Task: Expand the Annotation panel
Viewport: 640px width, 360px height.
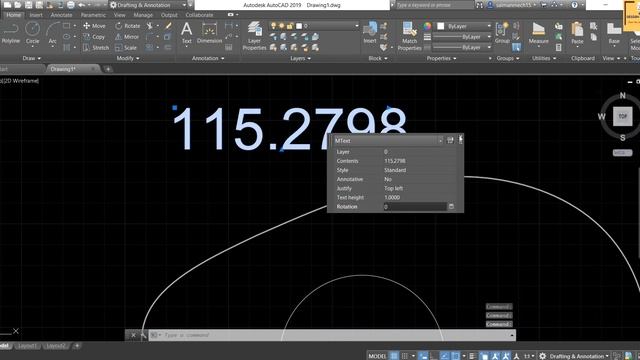Action: pos(208,58)
